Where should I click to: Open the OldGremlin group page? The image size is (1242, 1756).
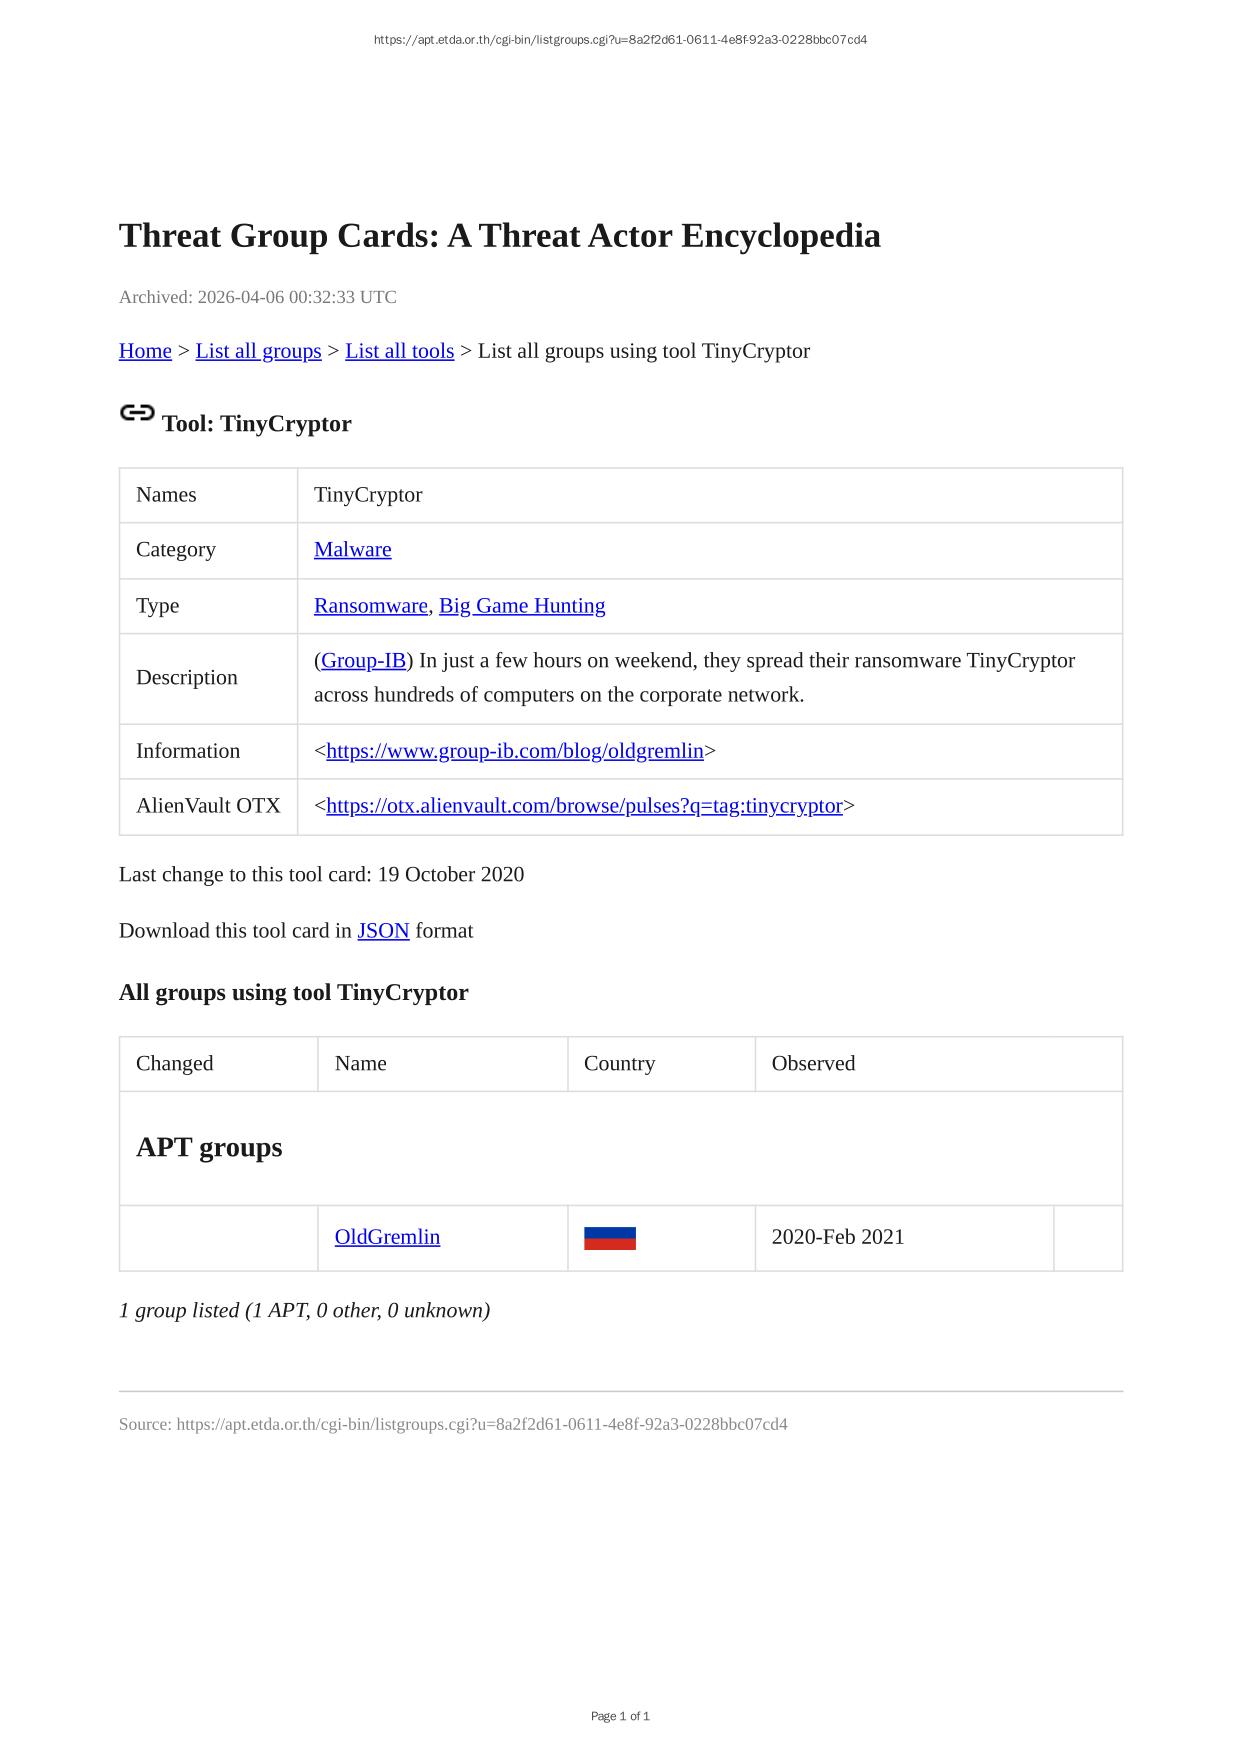[387, 1237]
